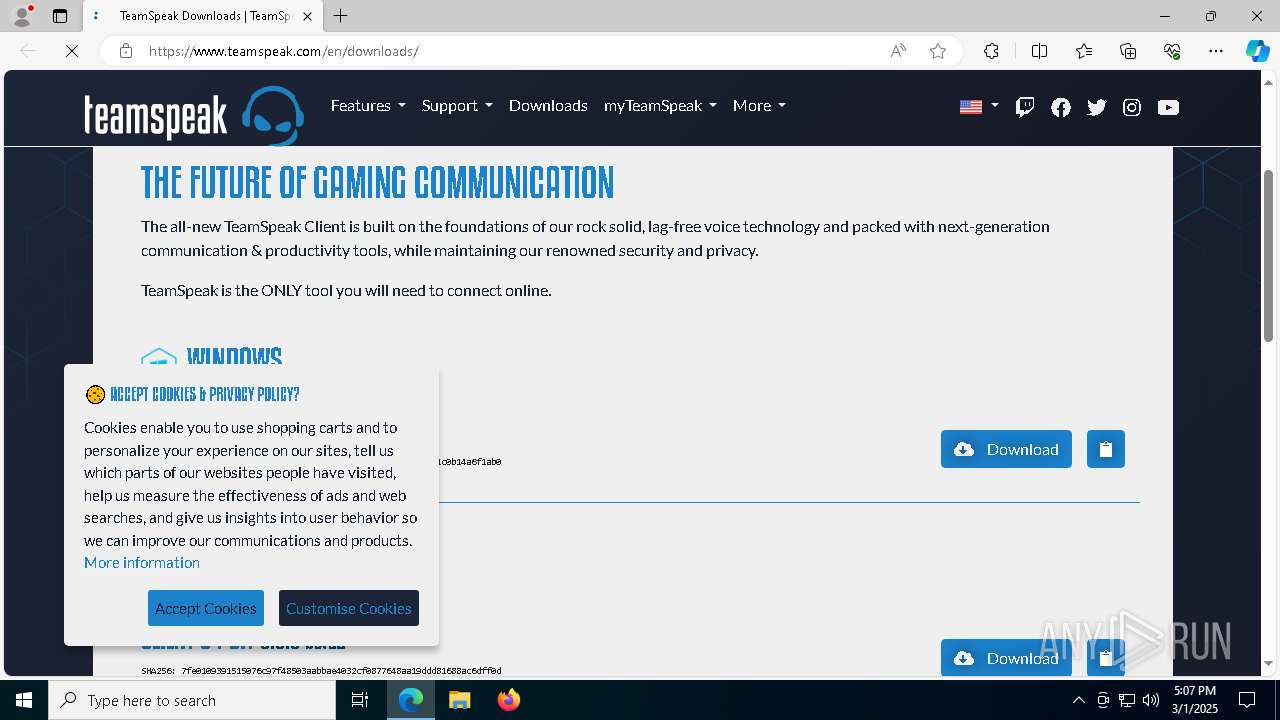Open new browser tab
Viewport: 1280px width, 720px height.
coord(341,16)
